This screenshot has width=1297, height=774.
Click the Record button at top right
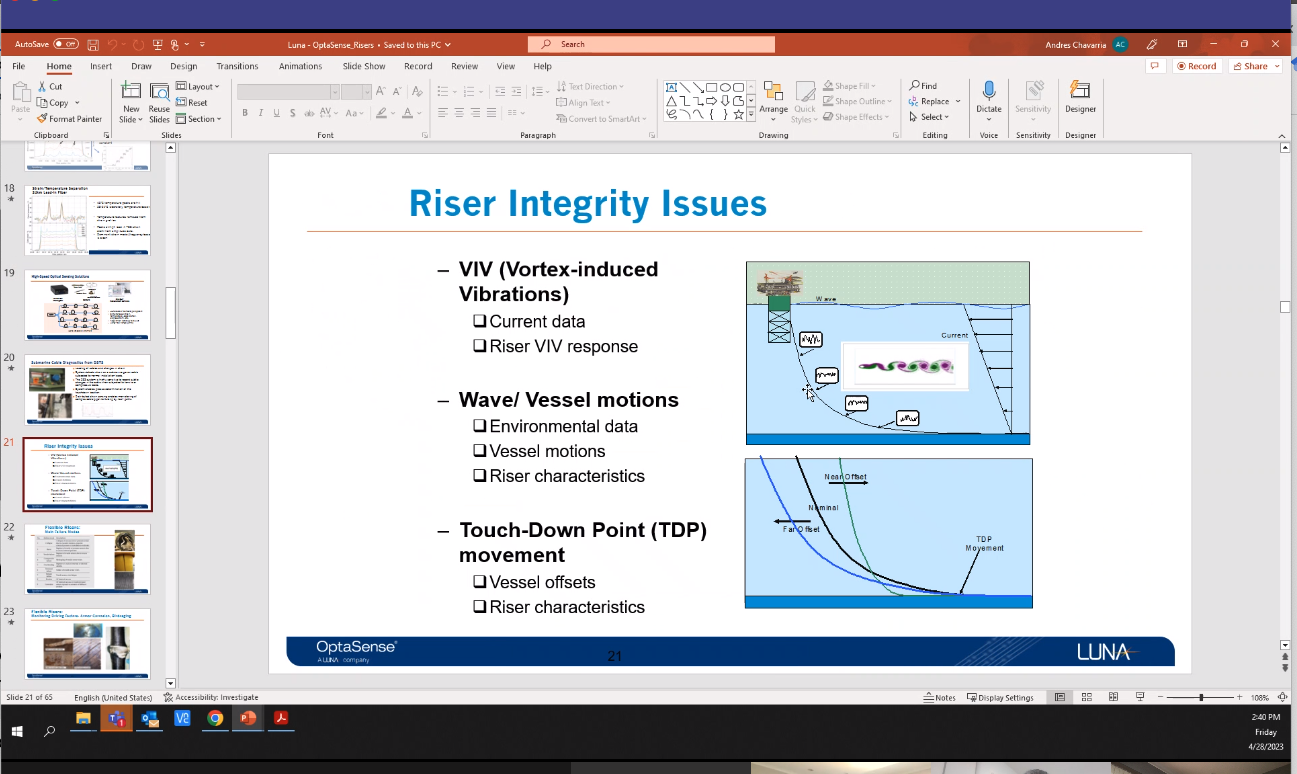pyautogui.click(x=1197, y=66)
